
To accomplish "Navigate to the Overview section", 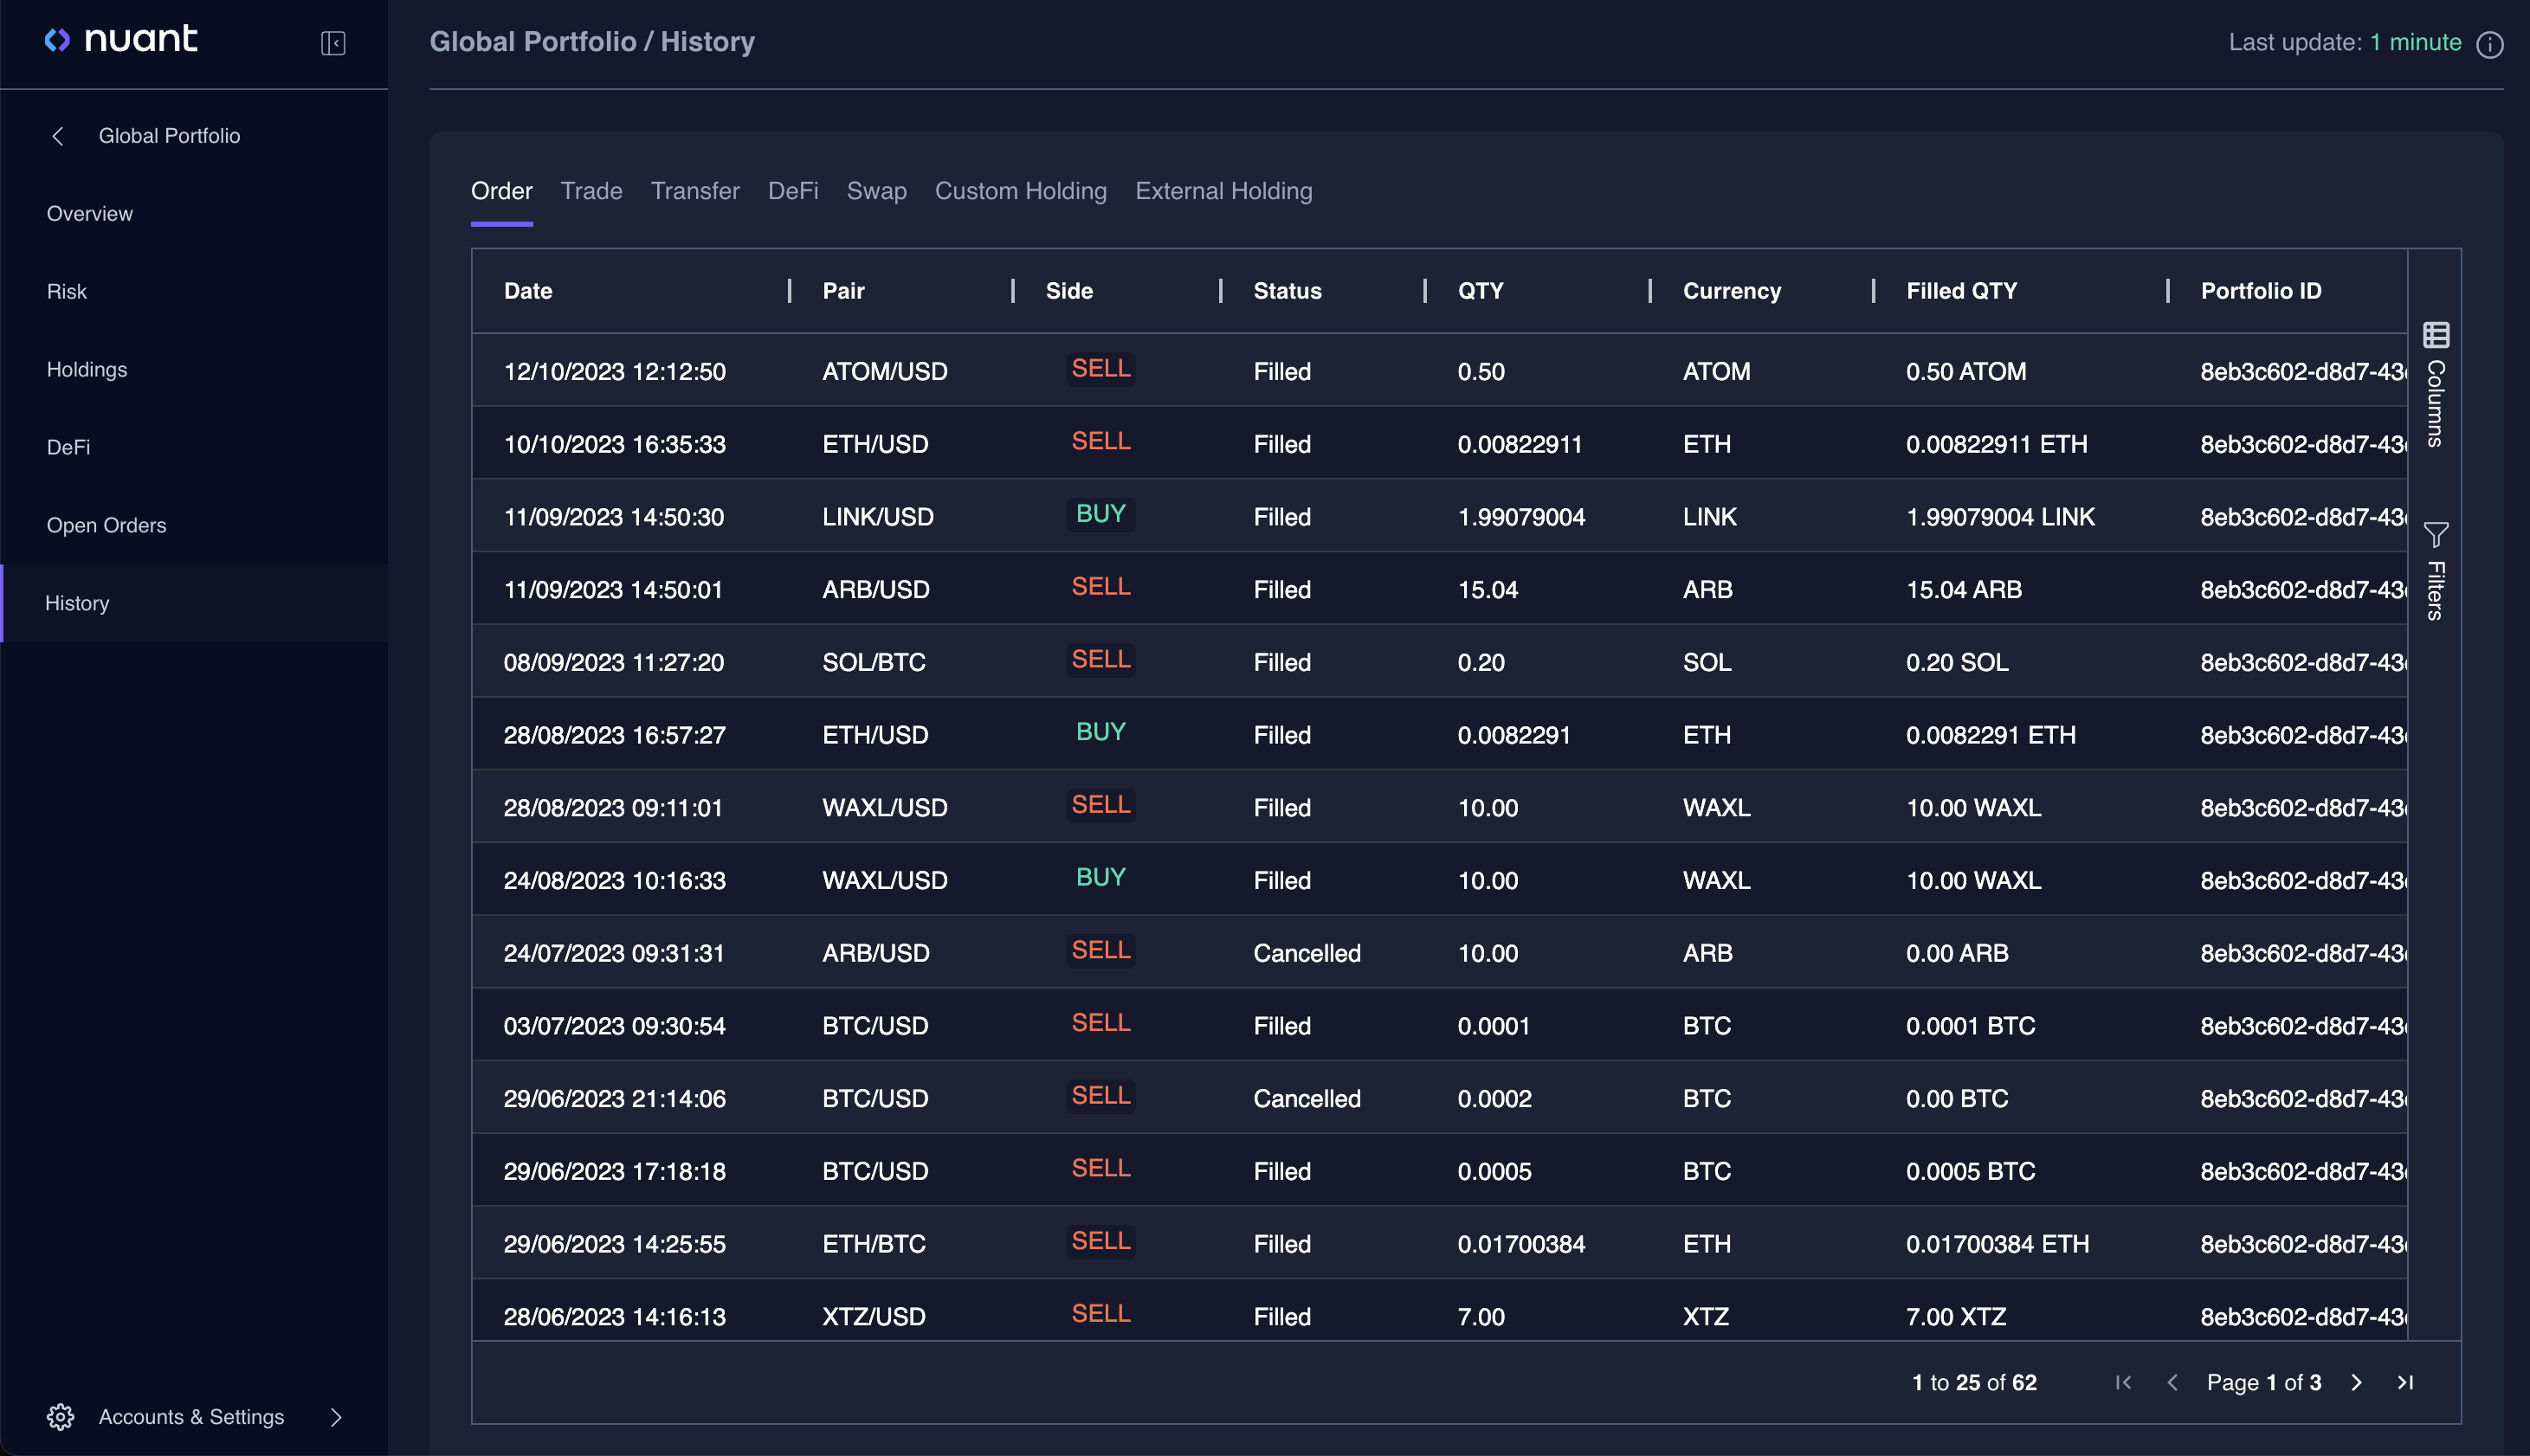I will (x=90, y=213).
